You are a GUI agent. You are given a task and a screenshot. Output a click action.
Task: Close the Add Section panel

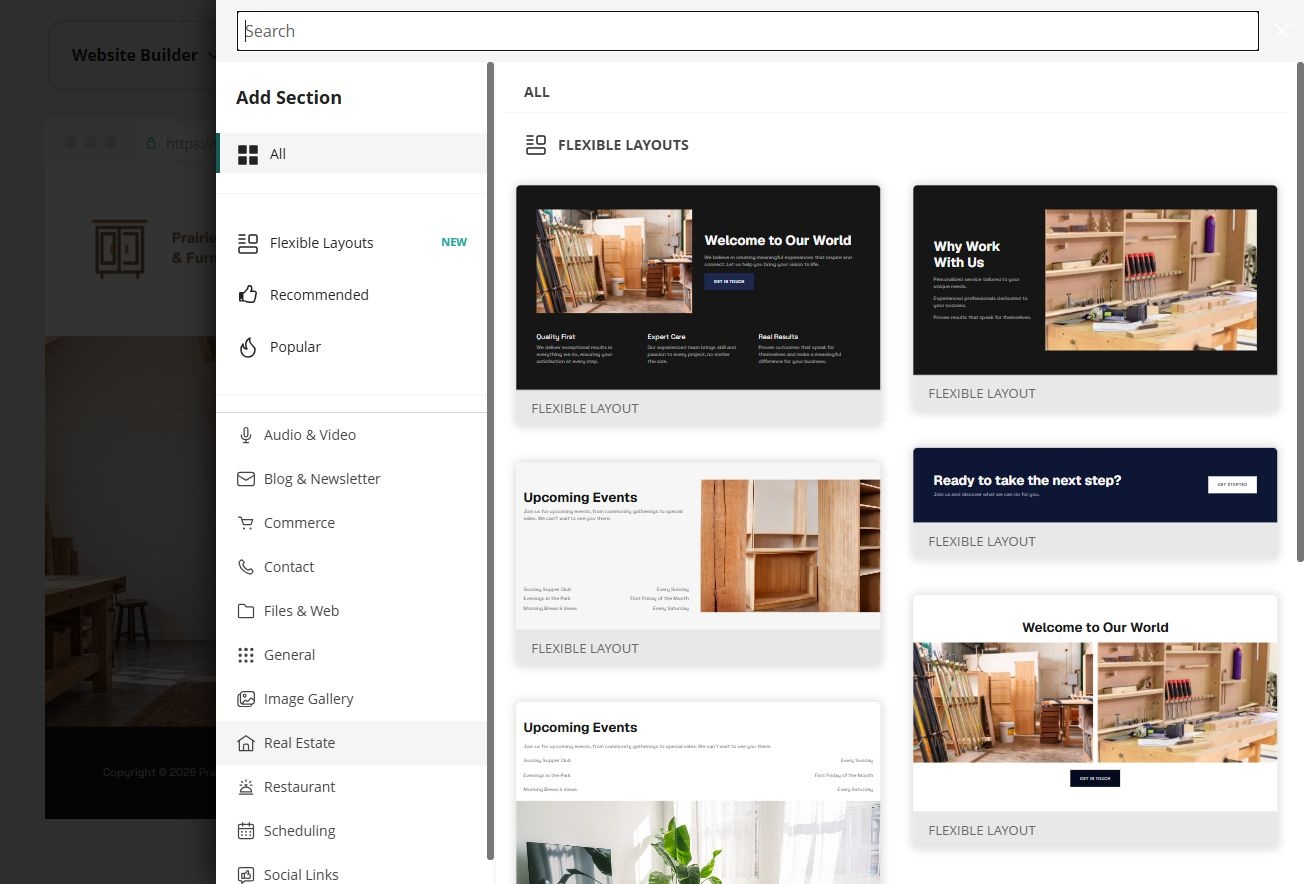1283,31
